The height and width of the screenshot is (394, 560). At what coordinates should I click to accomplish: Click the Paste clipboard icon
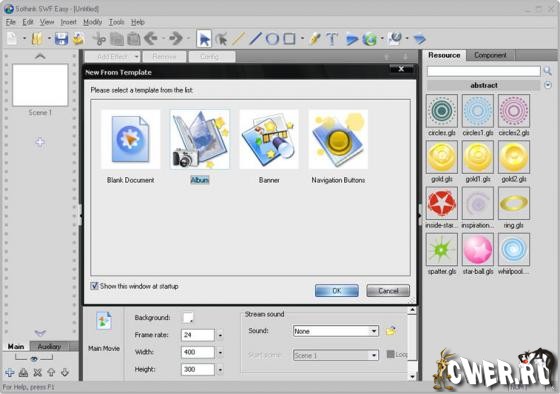[134, 39]
